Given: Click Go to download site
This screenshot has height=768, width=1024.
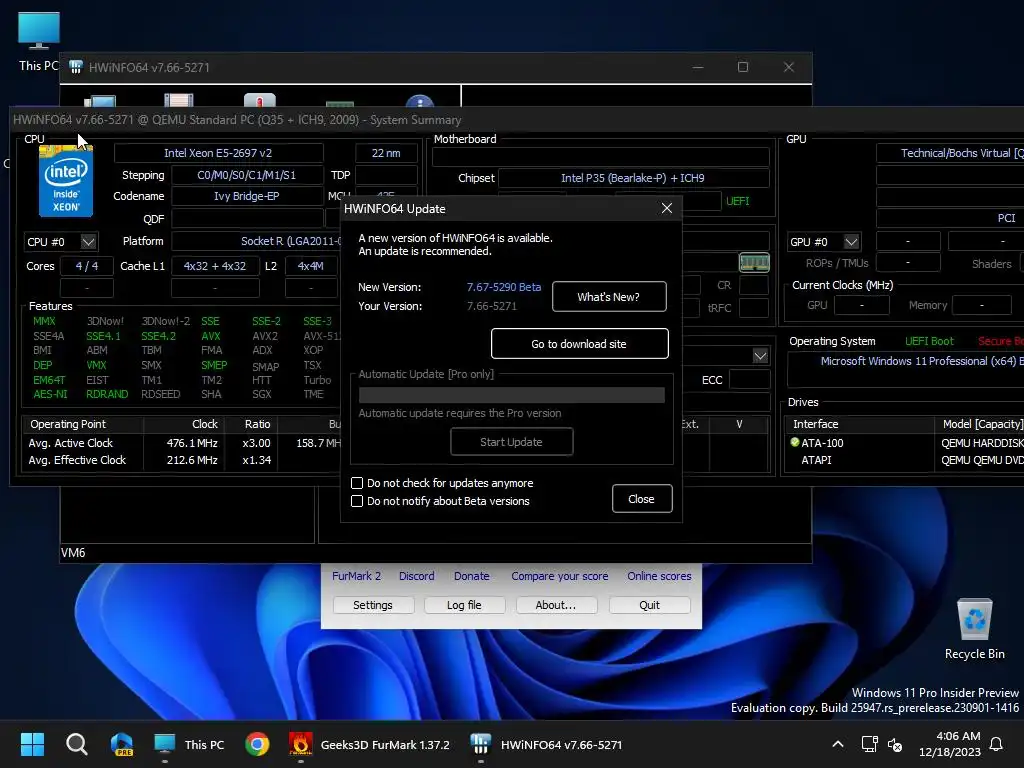Looking at the screenshot, I should (579, 344).
